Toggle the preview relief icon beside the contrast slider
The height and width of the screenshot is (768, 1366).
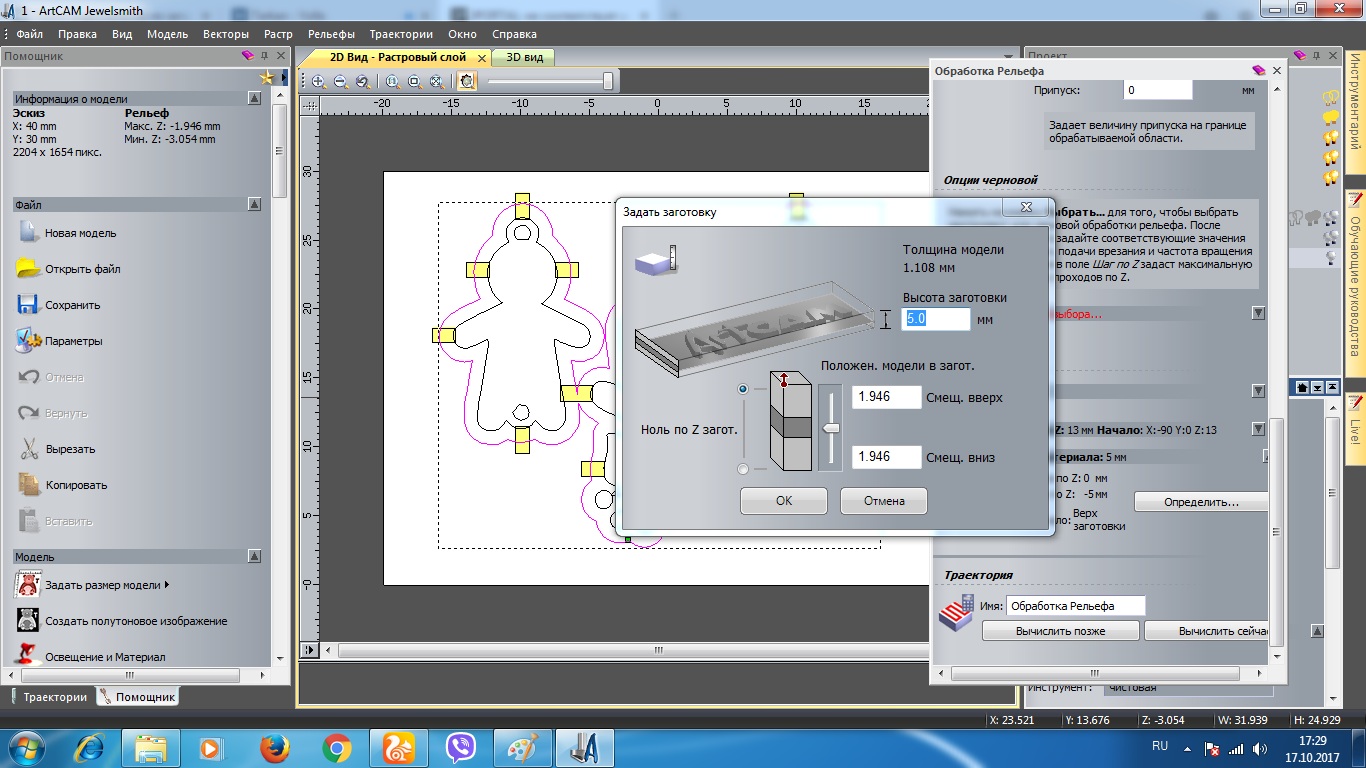pos(466,82)
